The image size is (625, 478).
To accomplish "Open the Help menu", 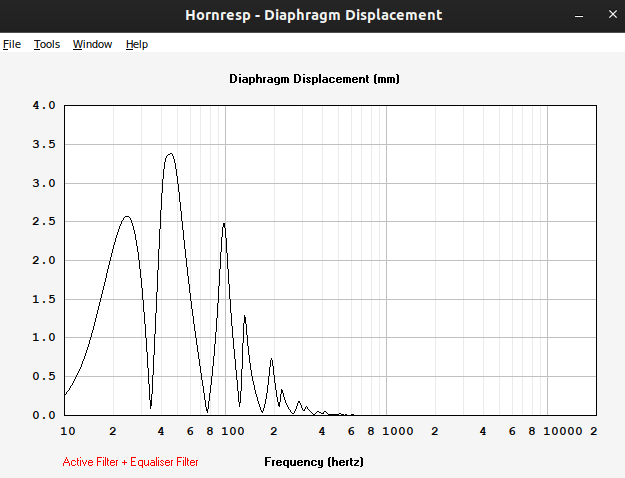I will 137,44.
